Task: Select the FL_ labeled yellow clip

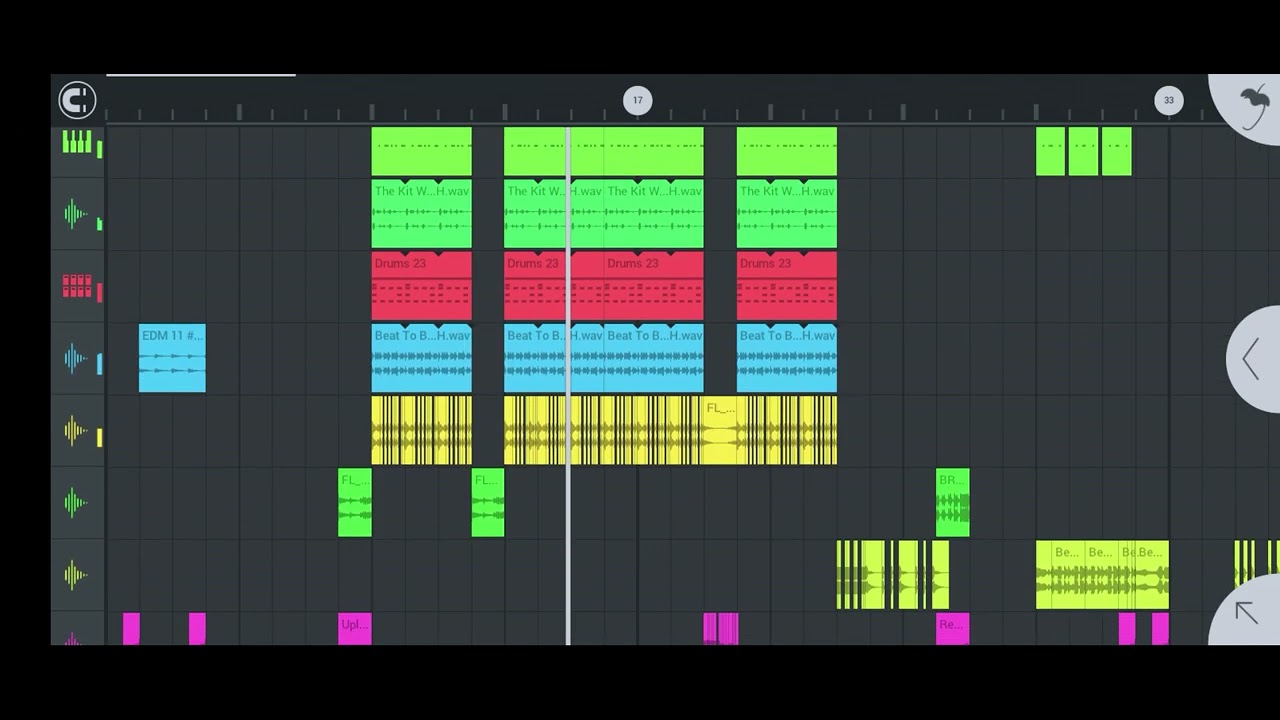Action: point(720,430)
